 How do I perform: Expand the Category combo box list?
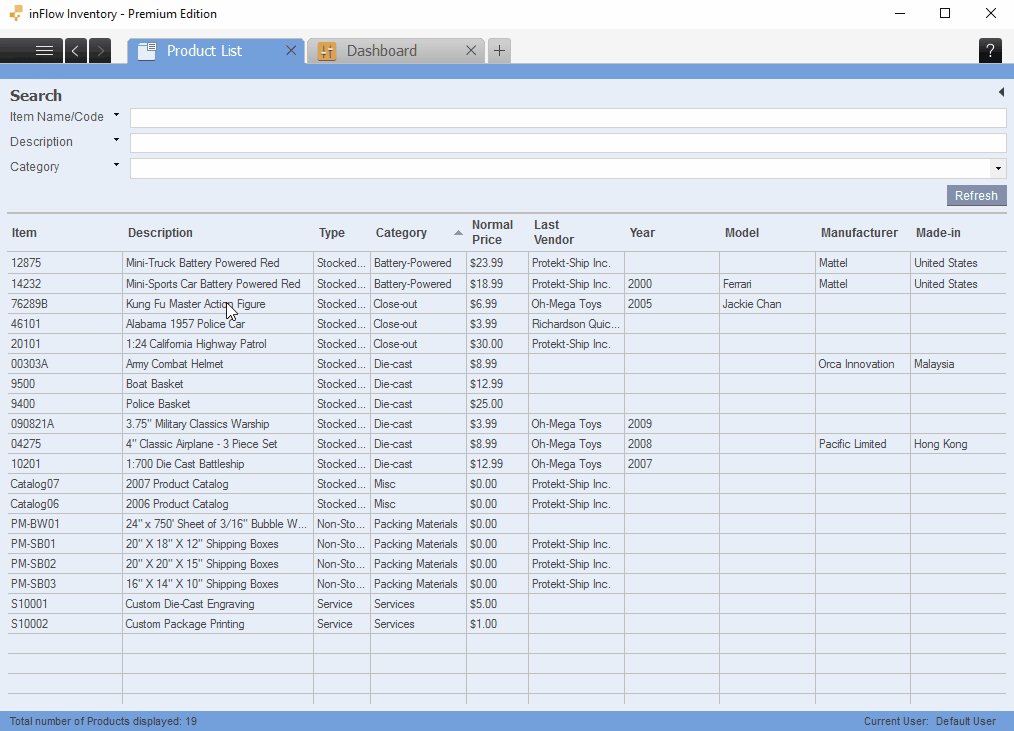pyautogui.click(x=998, y=169)
